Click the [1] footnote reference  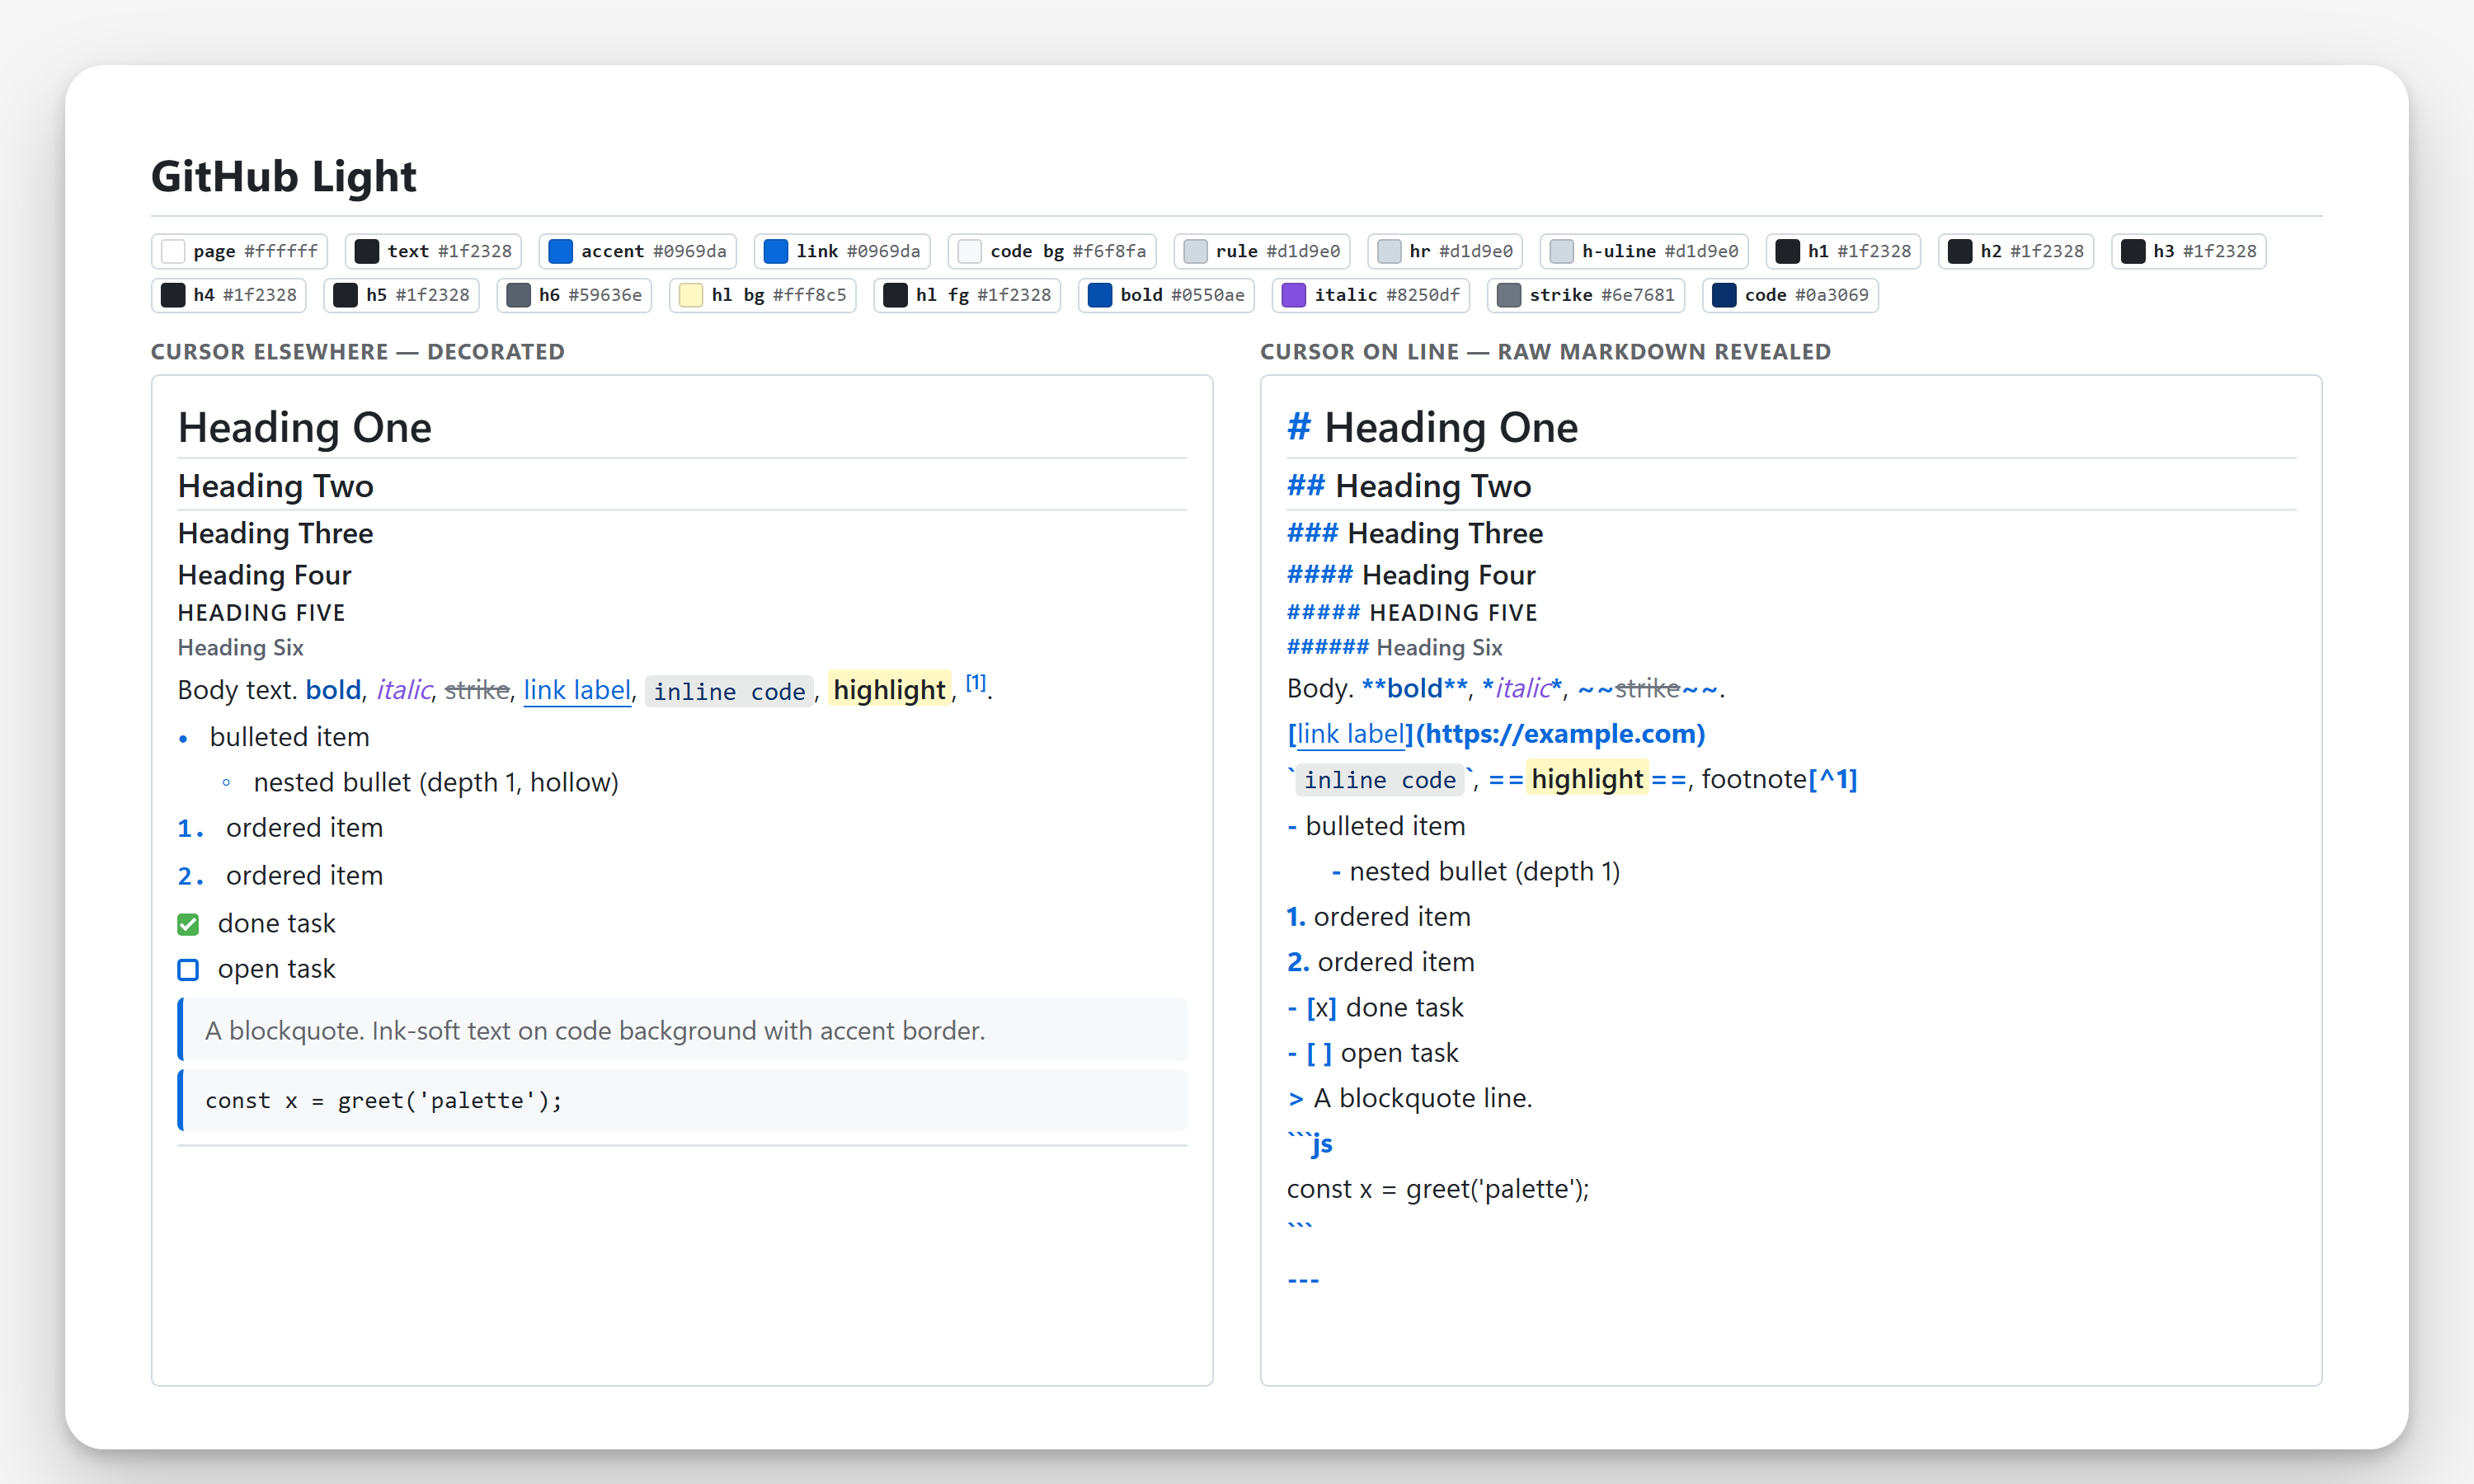pos(976,683)
